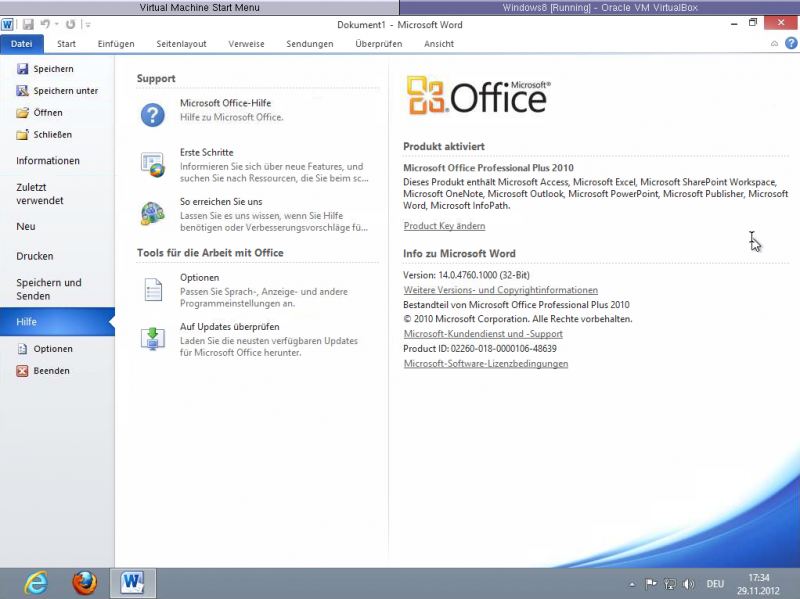Screen dimensions: 800x599
Task: Open the Customize Quick Access Toolbar dropdown
Action: point(88,24)
